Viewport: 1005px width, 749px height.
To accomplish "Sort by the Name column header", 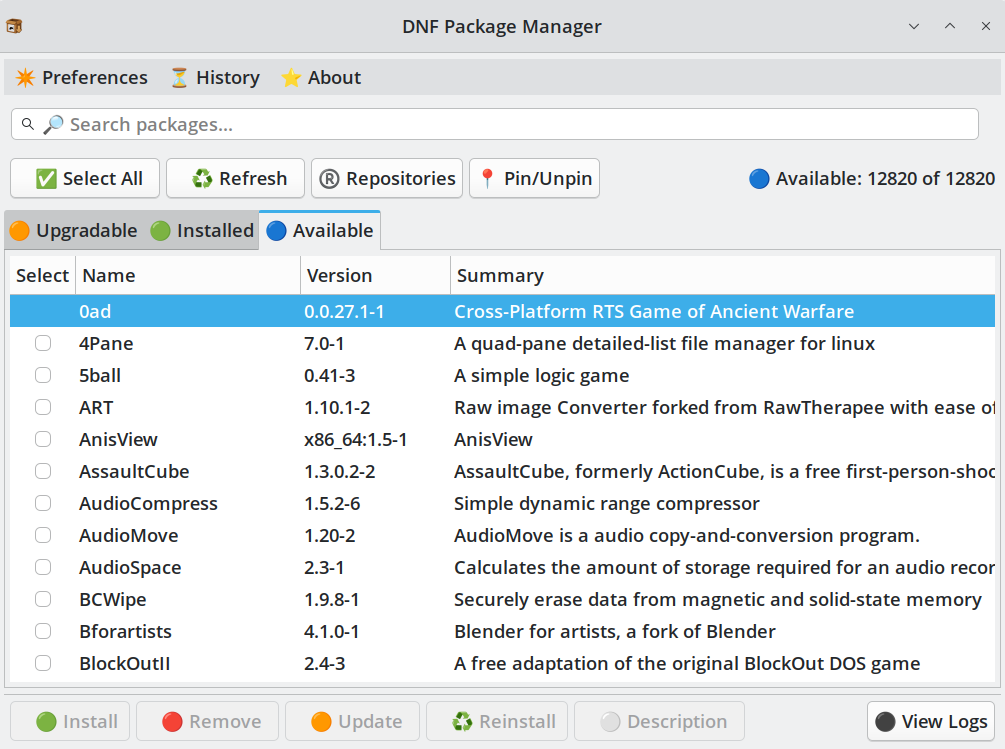I will (188, 276).
